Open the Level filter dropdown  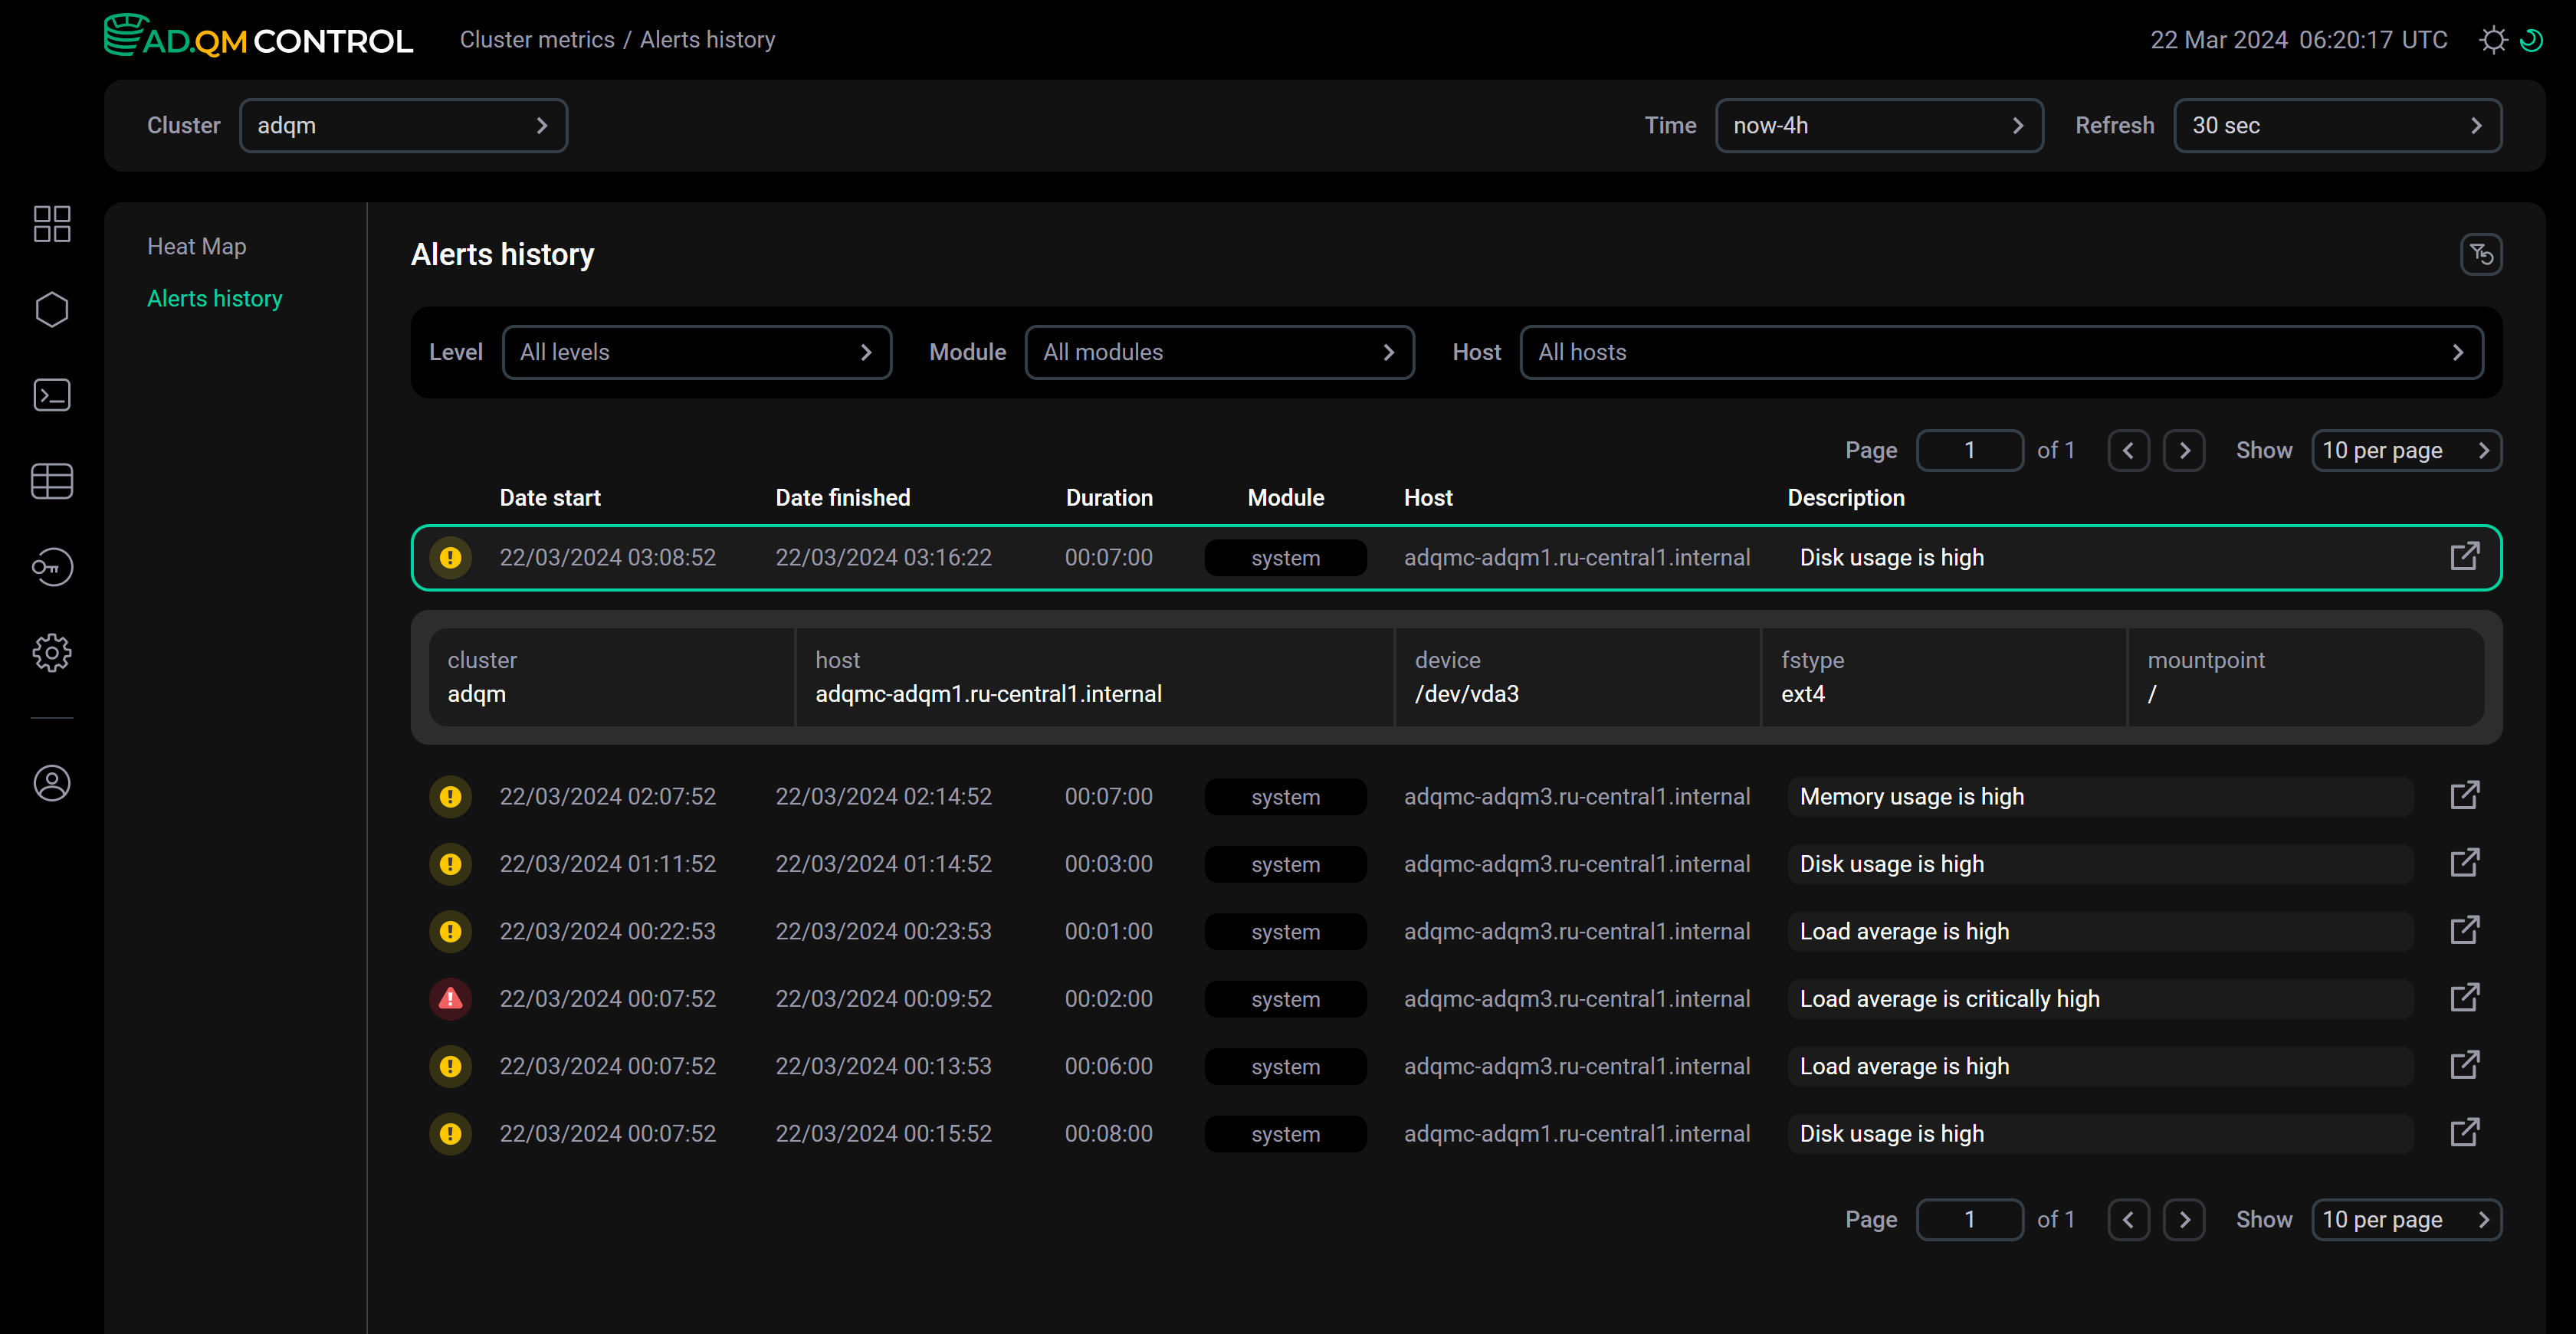(696, 352)
